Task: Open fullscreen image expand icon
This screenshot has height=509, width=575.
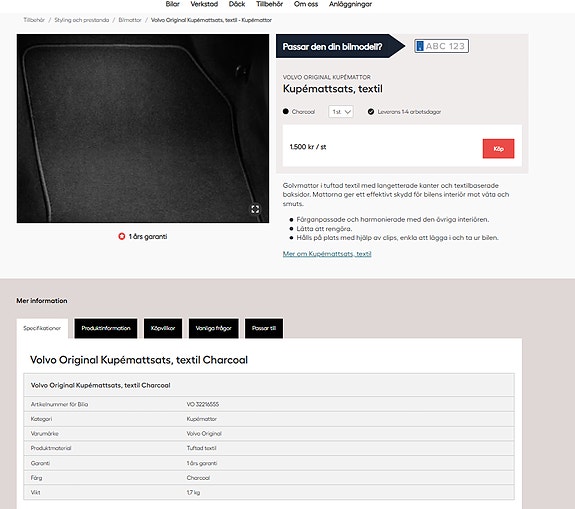Action: click(255, 209)
